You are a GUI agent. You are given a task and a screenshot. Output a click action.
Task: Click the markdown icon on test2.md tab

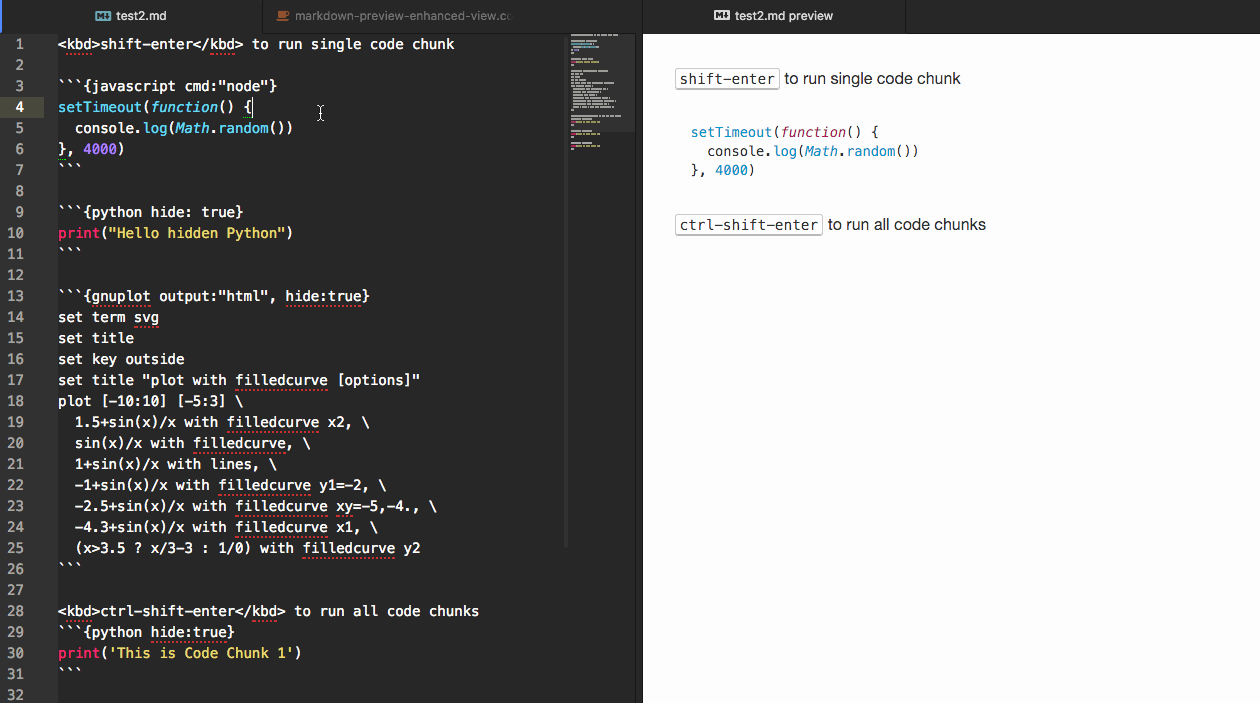[x=103, y=16]
